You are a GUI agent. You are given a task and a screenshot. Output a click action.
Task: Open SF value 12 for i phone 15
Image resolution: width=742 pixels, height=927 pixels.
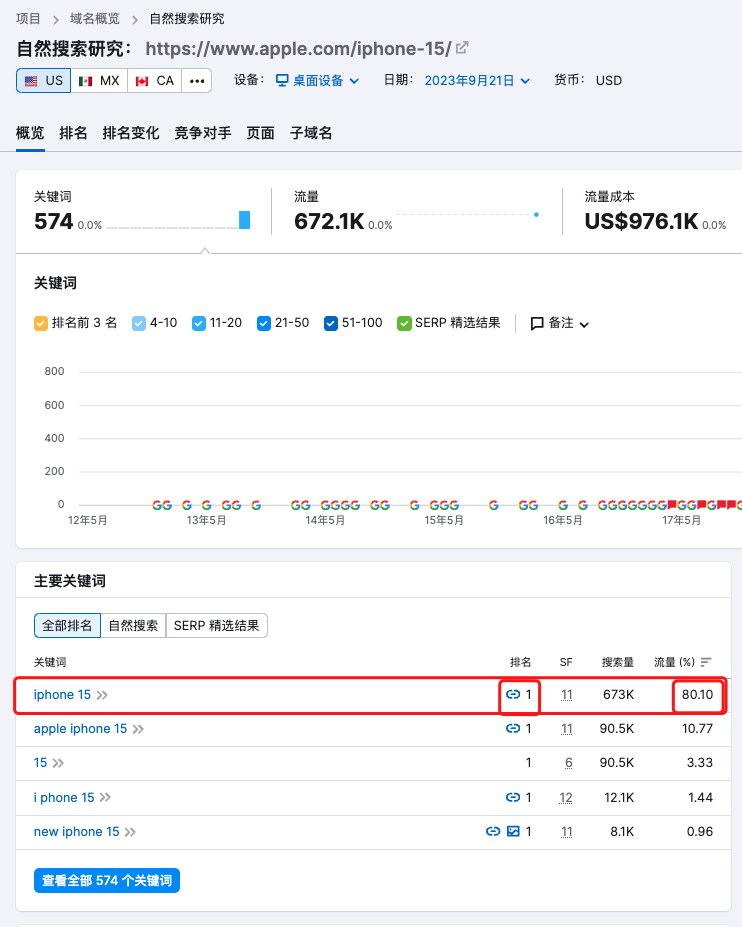pyautogui.click(x=566, y=798)
